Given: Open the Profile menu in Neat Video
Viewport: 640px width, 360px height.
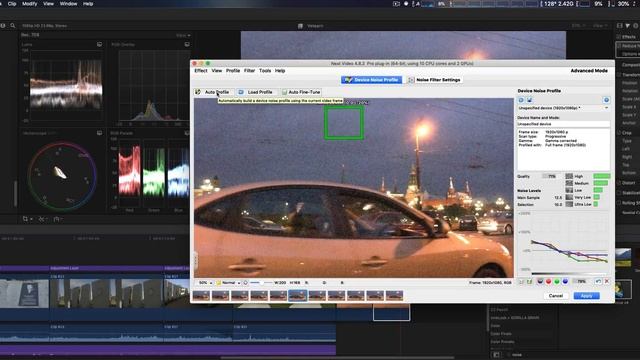Looking at the screenshot, I should 233,71.
